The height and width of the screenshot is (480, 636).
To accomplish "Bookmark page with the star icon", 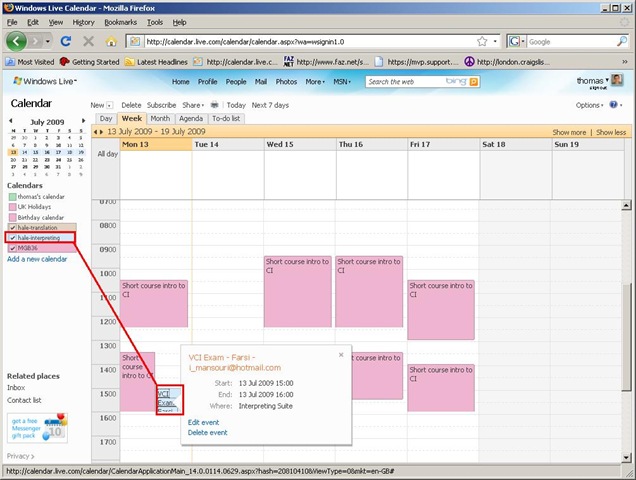I will point(482,42).
